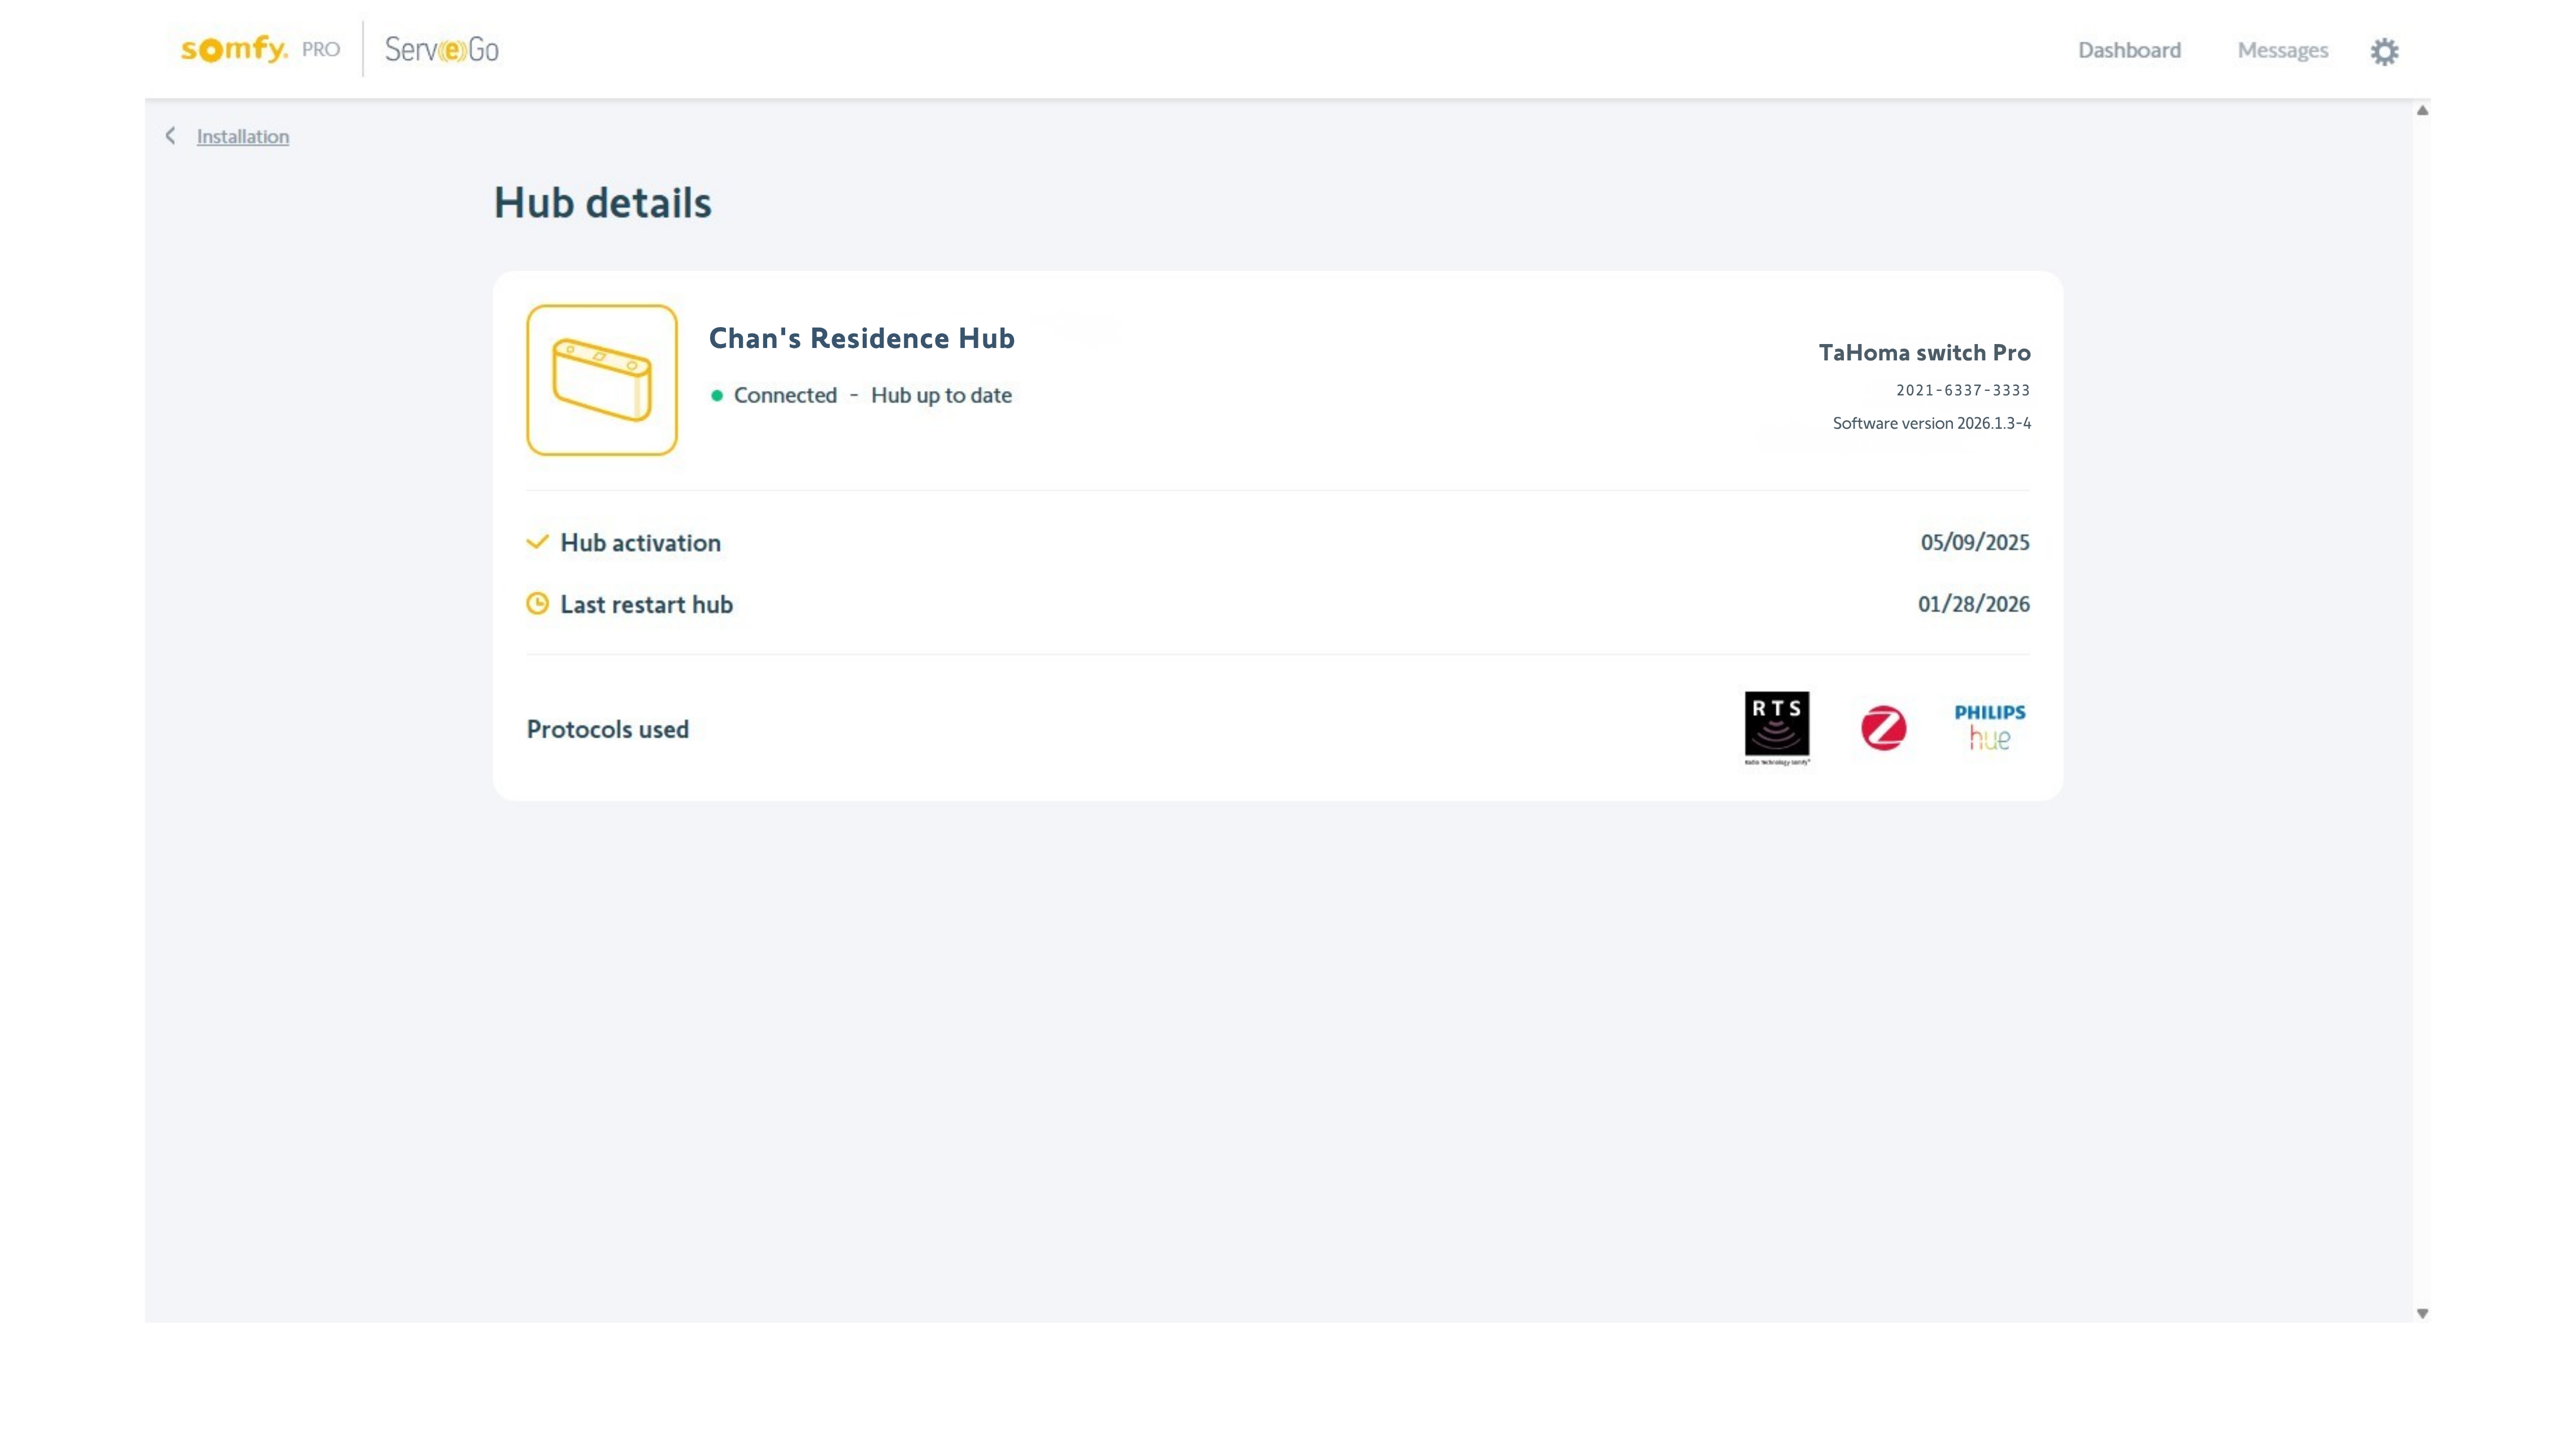Click the Hub activation checkmark icon

[537, 542]
